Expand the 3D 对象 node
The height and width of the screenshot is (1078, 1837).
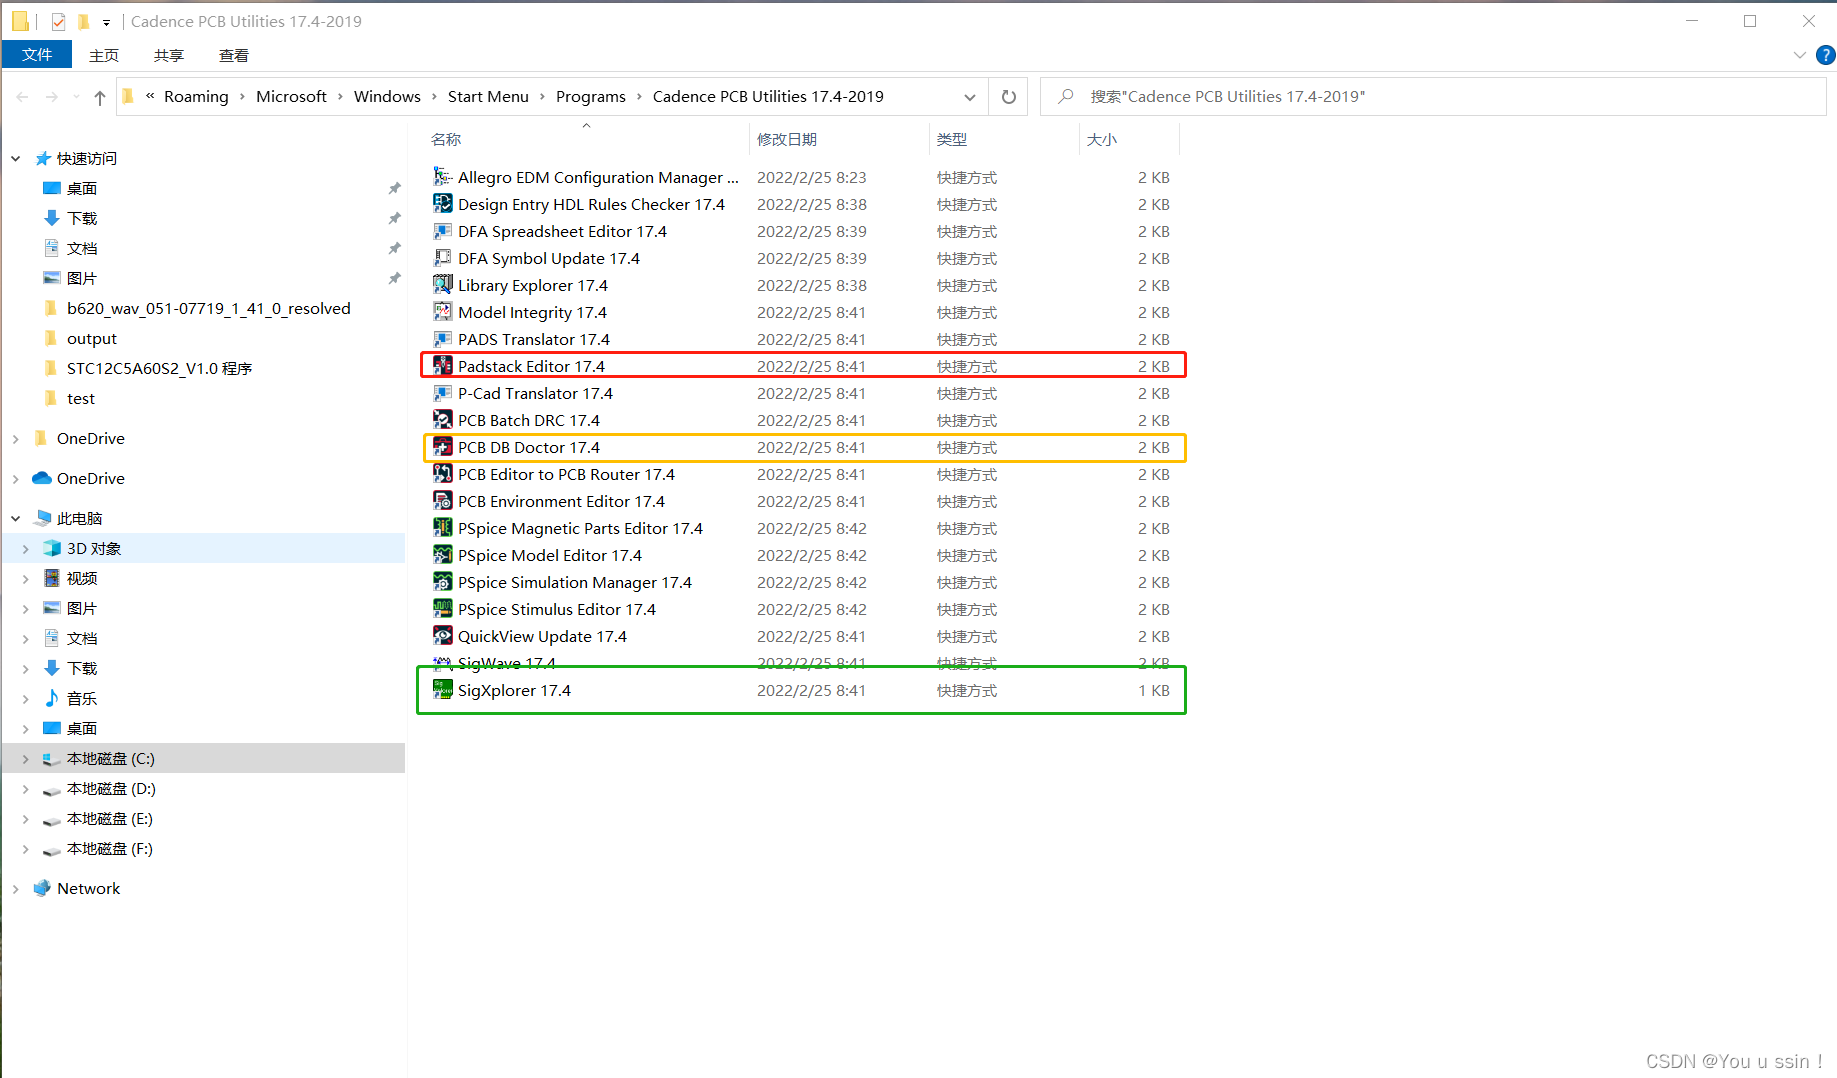click(26, 548)
